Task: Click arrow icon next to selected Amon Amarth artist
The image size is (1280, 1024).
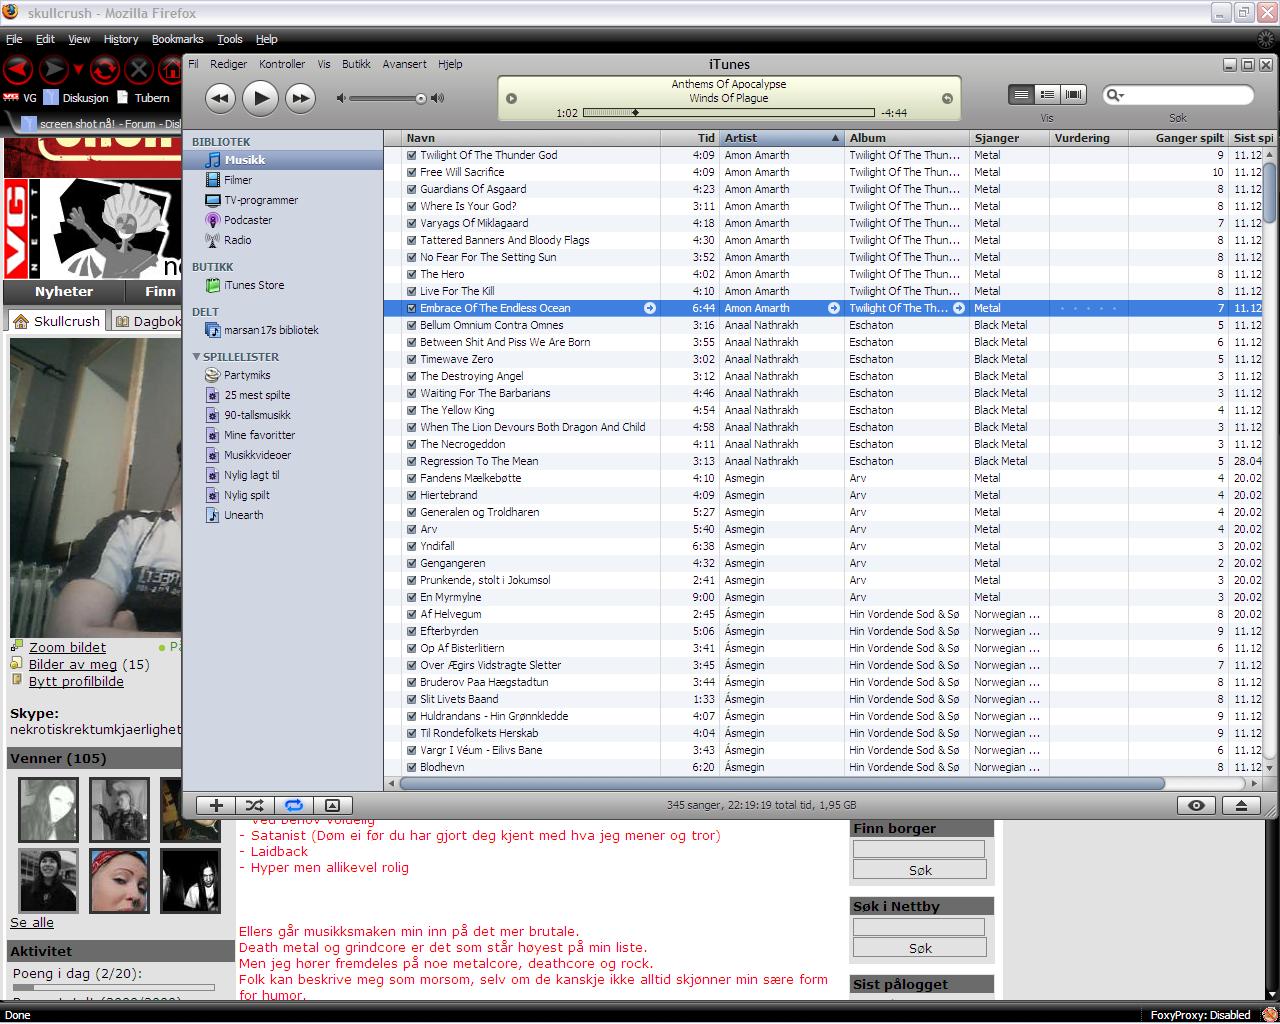Action: [834, 308]
